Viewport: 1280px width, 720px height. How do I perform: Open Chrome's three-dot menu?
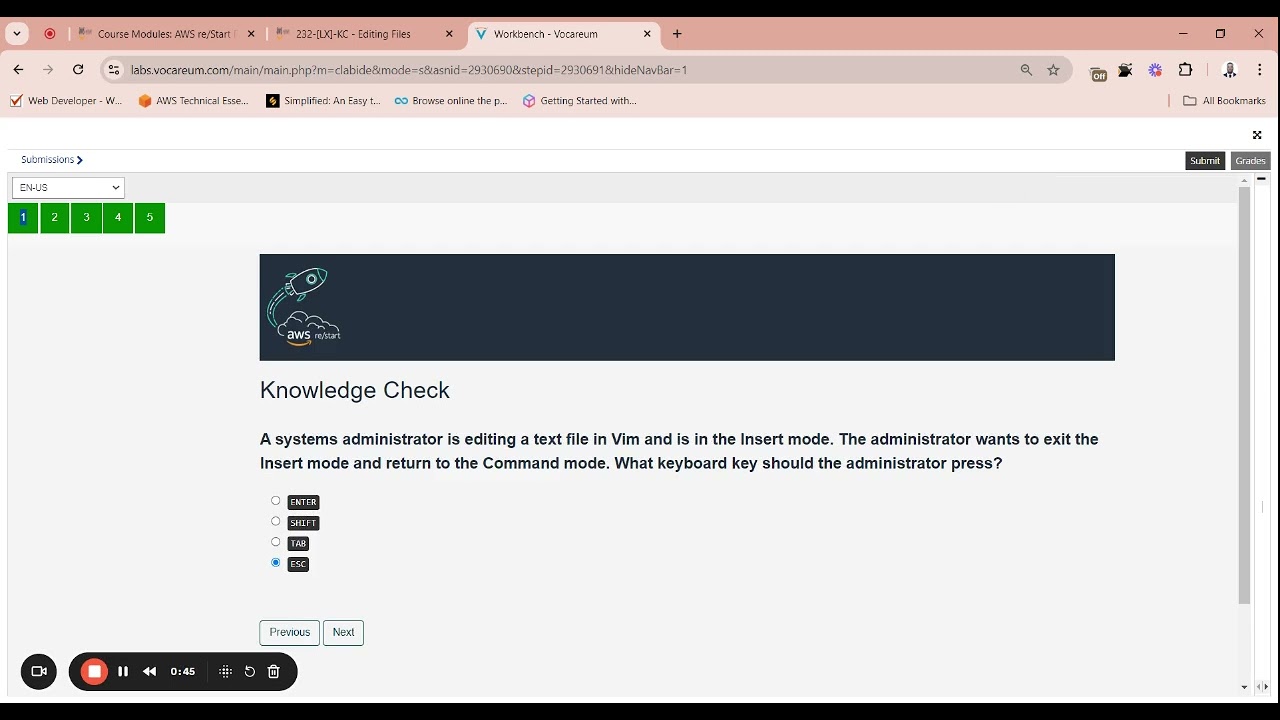pyautogui.click(x=1259, y=70)
